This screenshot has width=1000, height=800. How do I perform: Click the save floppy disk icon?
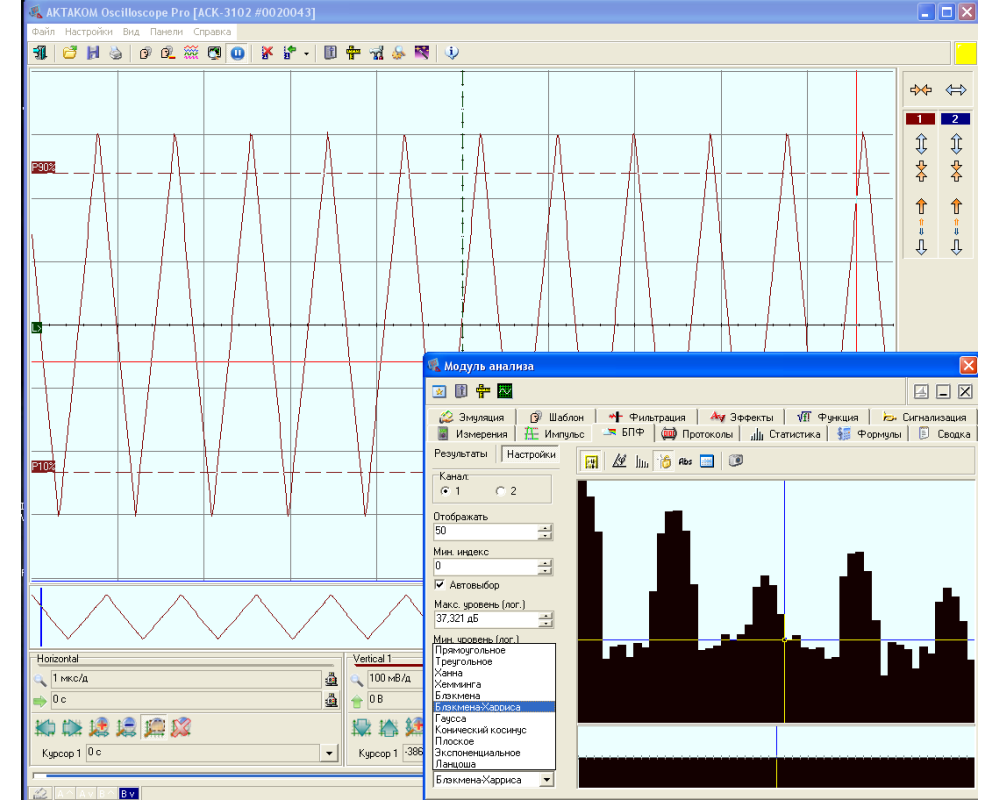(x=93, y=53)
